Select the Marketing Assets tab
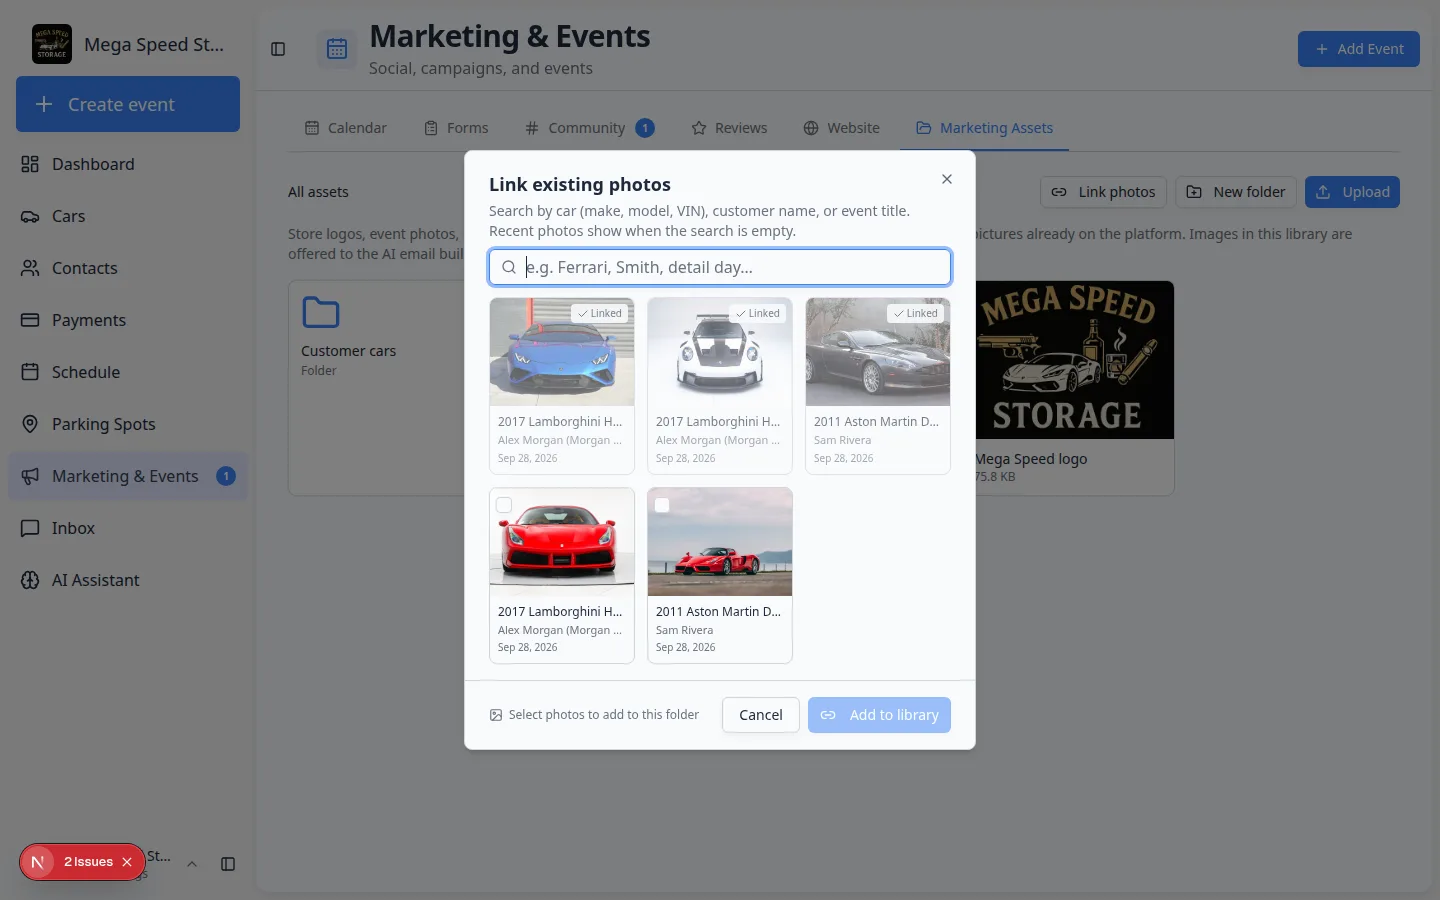1440x900 pixels. (984, 128)
